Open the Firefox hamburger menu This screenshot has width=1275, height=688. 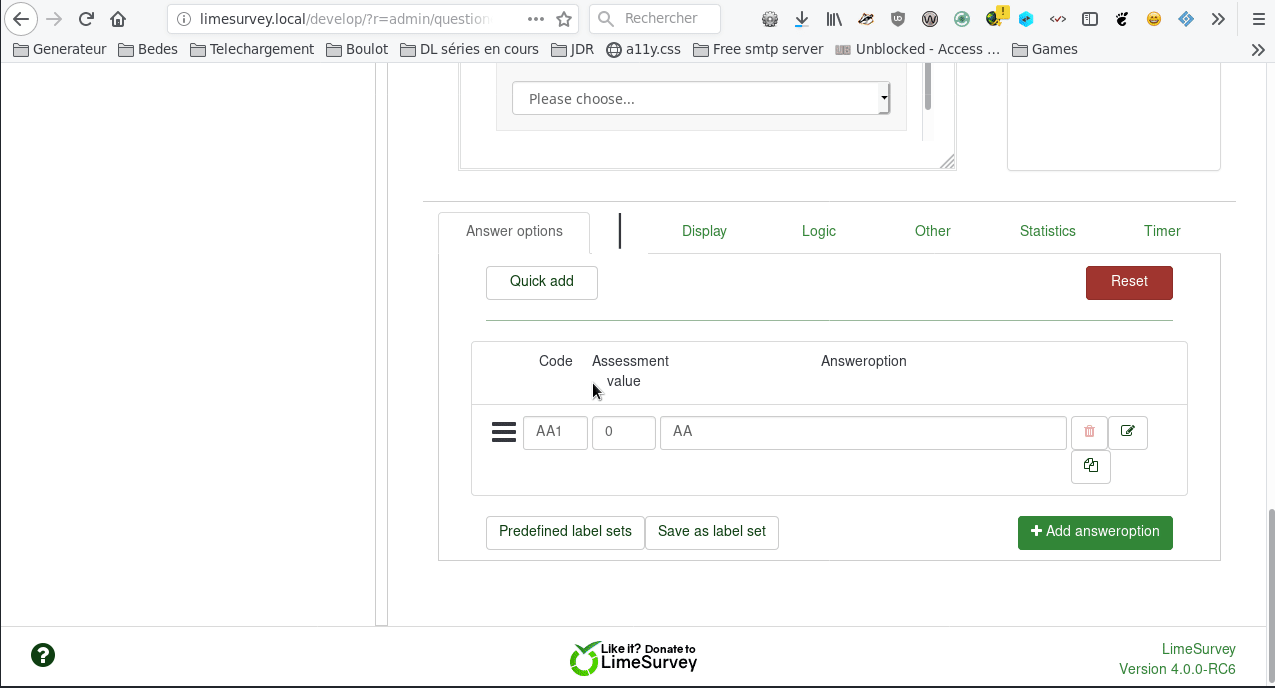click(1258, 19)
